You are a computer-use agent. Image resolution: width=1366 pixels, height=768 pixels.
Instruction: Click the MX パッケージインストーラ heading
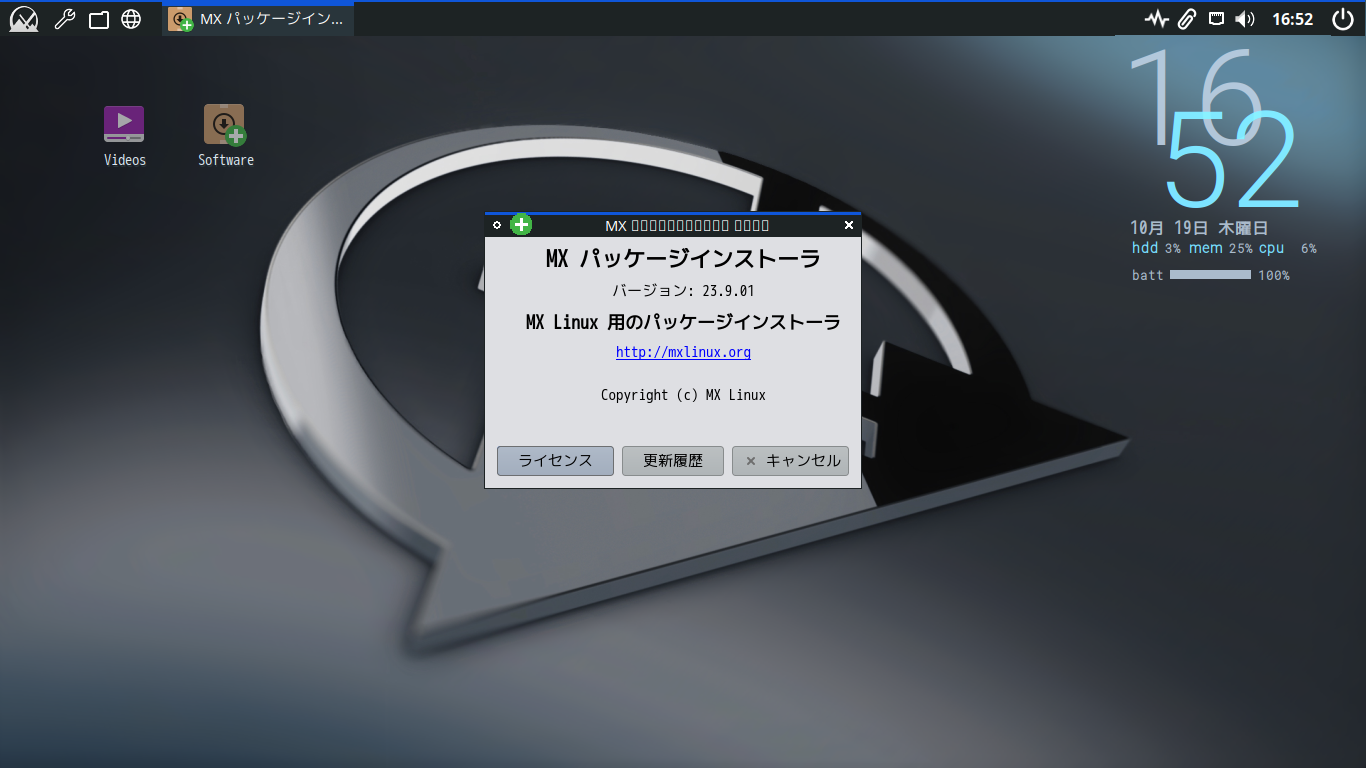pyautogui.click(x=683, y=259)
